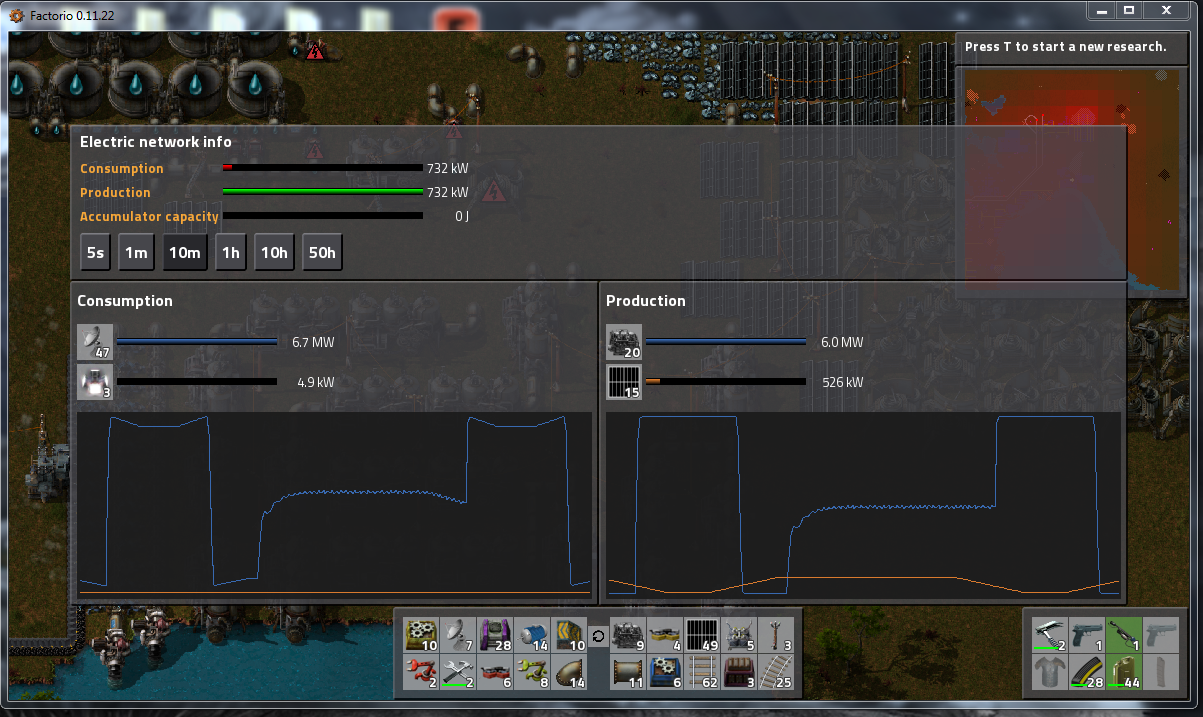Select the flamethrower weapon slot

pyautogui.click(x=1123, y=634)
